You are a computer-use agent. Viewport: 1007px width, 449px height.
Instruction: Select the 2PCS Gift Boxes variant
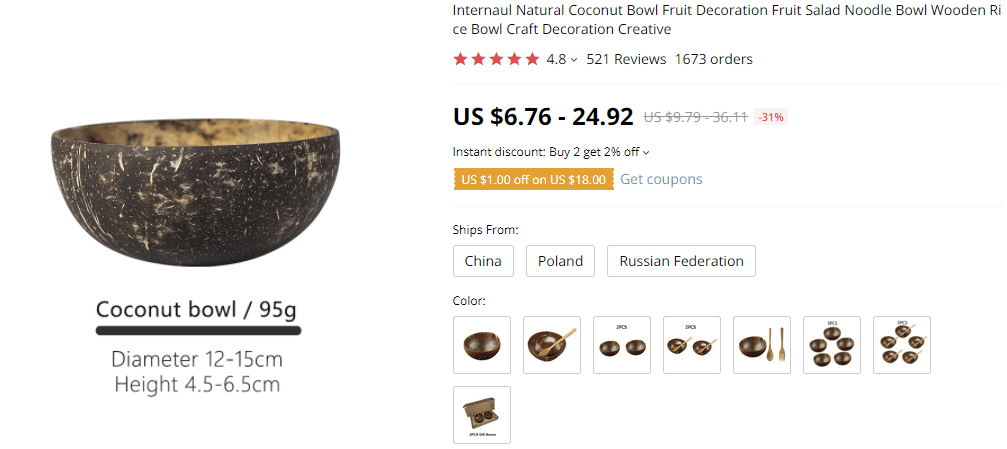point(481,414)
